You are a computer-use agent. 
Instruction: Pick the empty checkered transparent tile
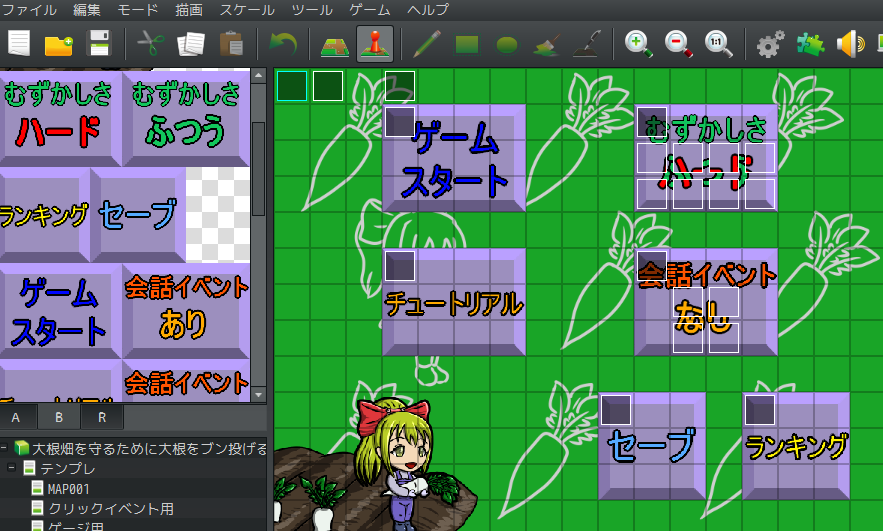coord(218,215)
